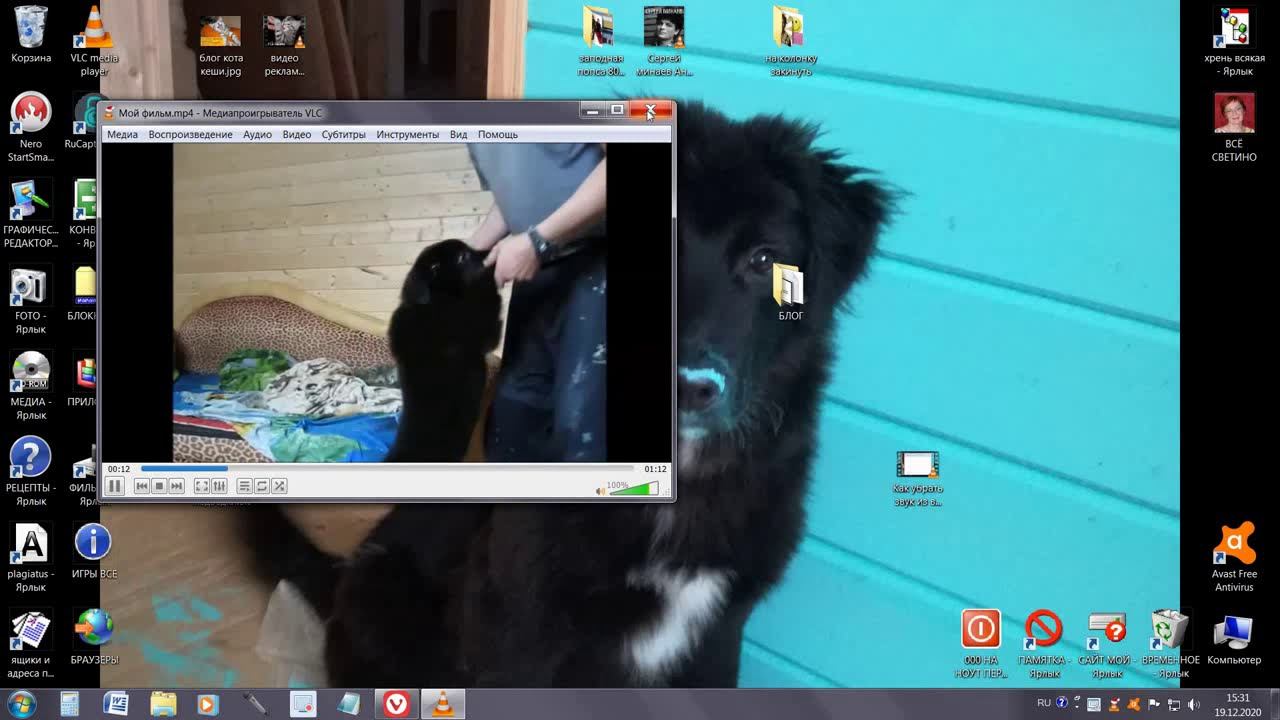Jump to previous media in VLC
The height and width of the screenshot is (720, 1280).
142,486
